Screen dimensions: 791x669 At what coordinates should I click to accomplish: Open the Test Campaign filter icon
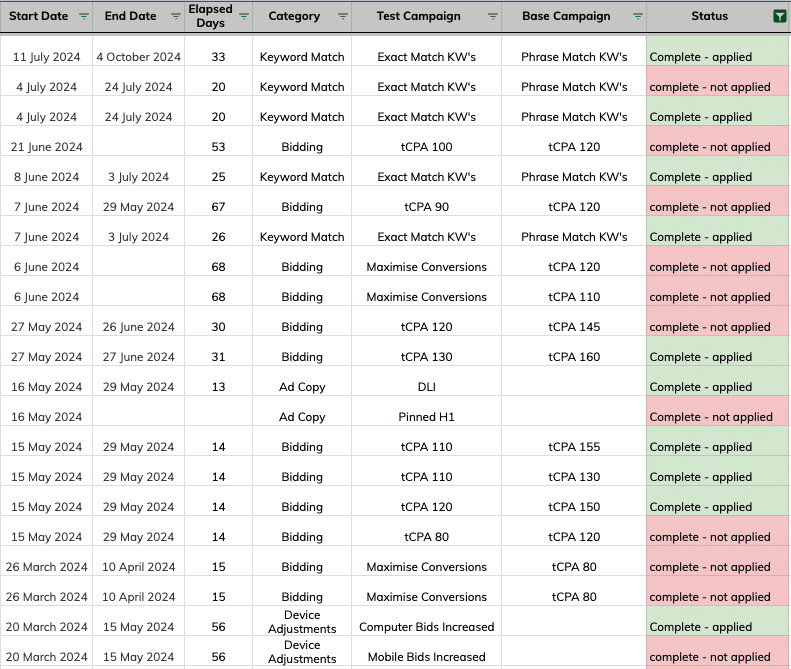tap(492, 16)
